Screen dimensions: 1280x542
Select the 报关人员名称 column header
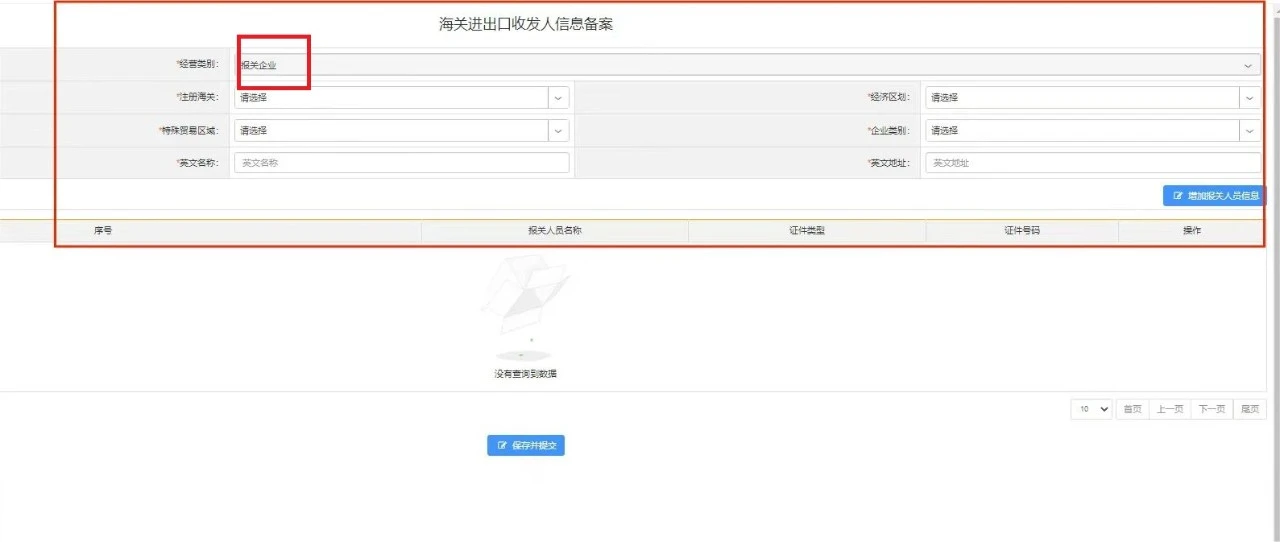tap(555, 231)
